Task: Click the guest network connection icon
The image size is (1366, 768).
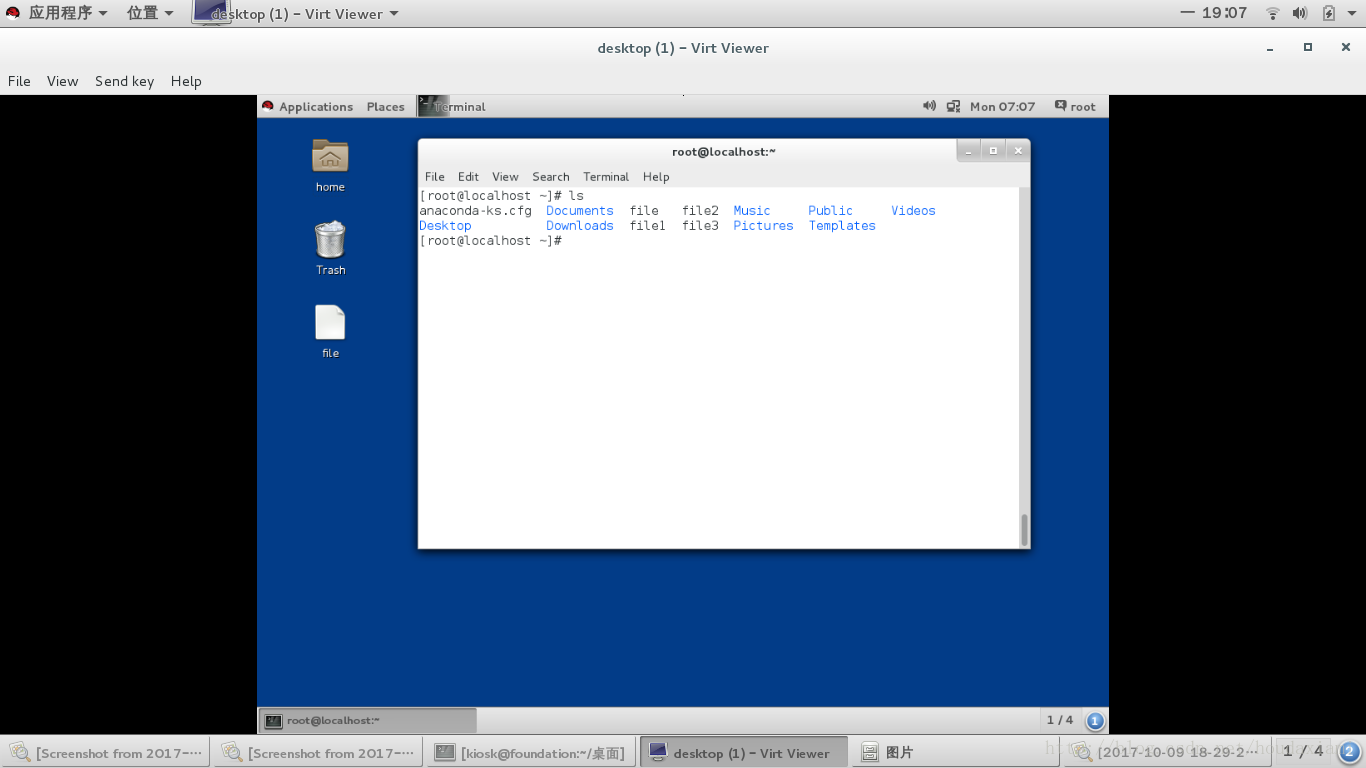Action: pos(952,106)
